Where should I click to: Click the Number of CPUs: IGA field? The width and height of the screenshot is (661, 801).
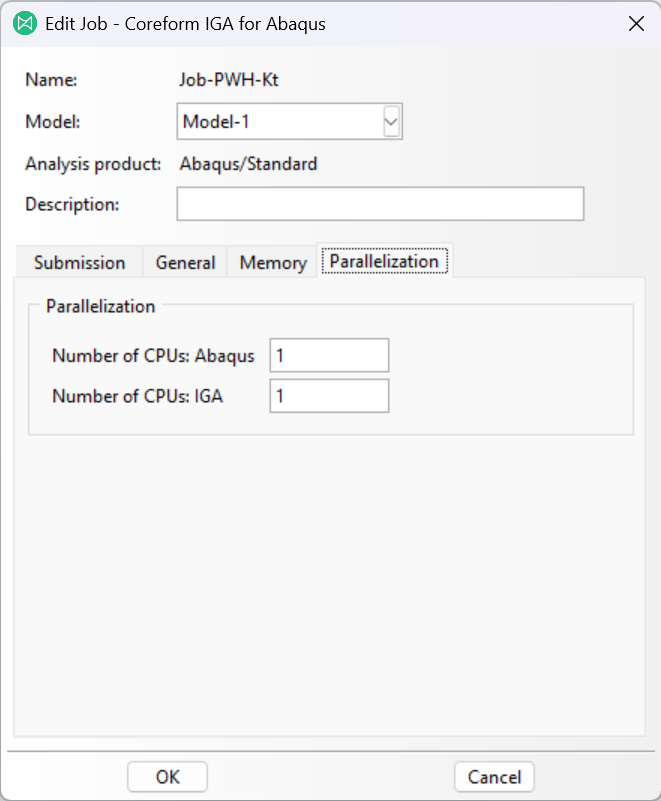(329, 396)
